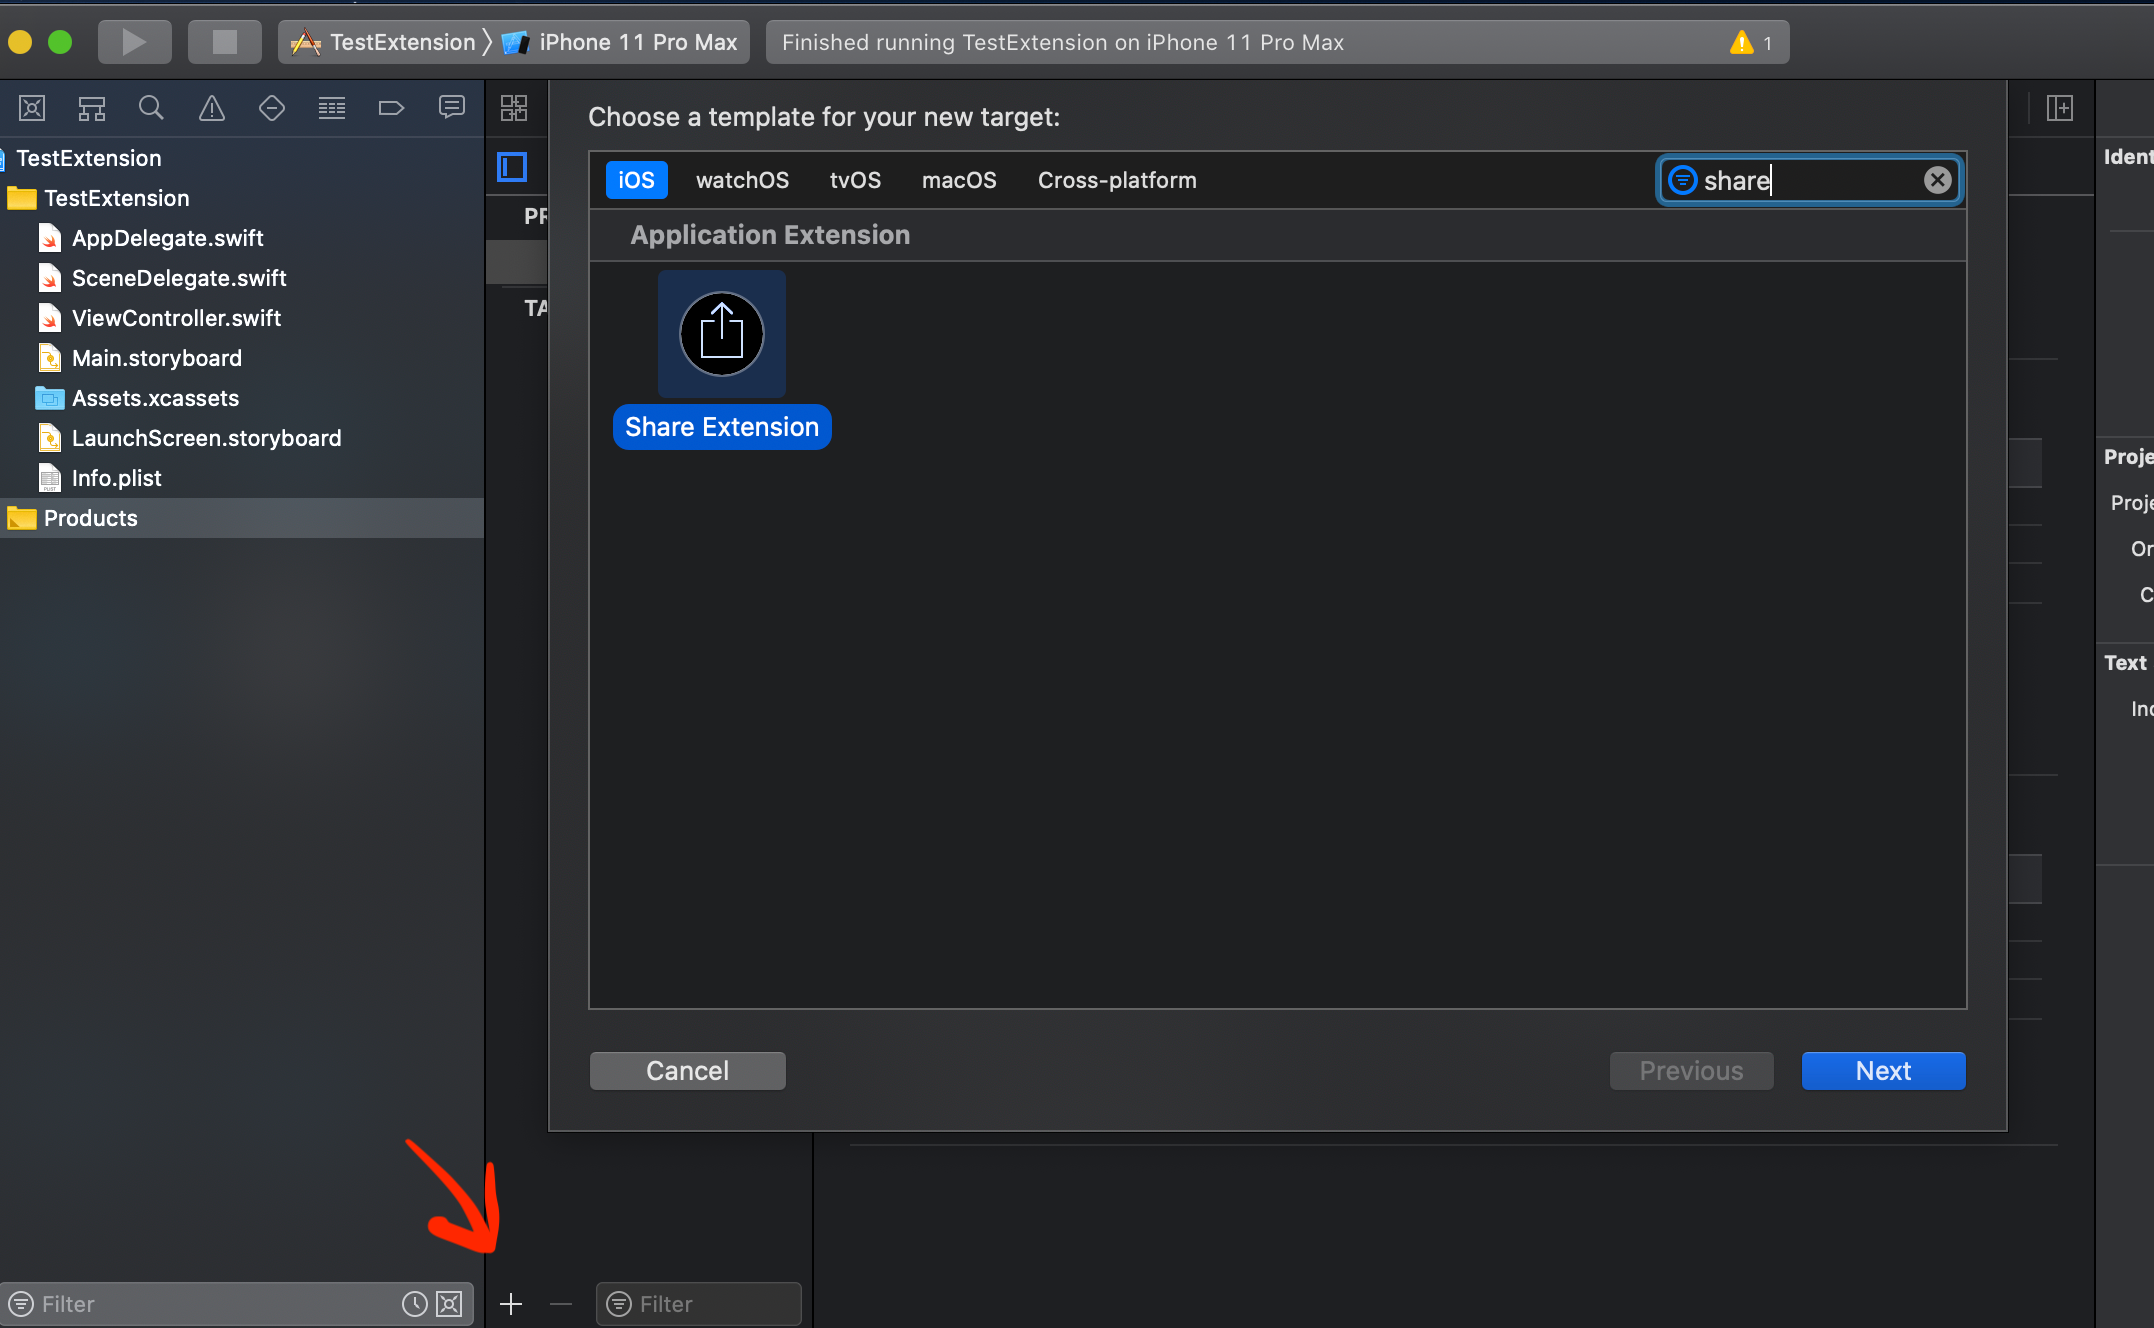Select the Products folder
This screenshot has height=1328, width=2154.
click(x=90, y=518)
